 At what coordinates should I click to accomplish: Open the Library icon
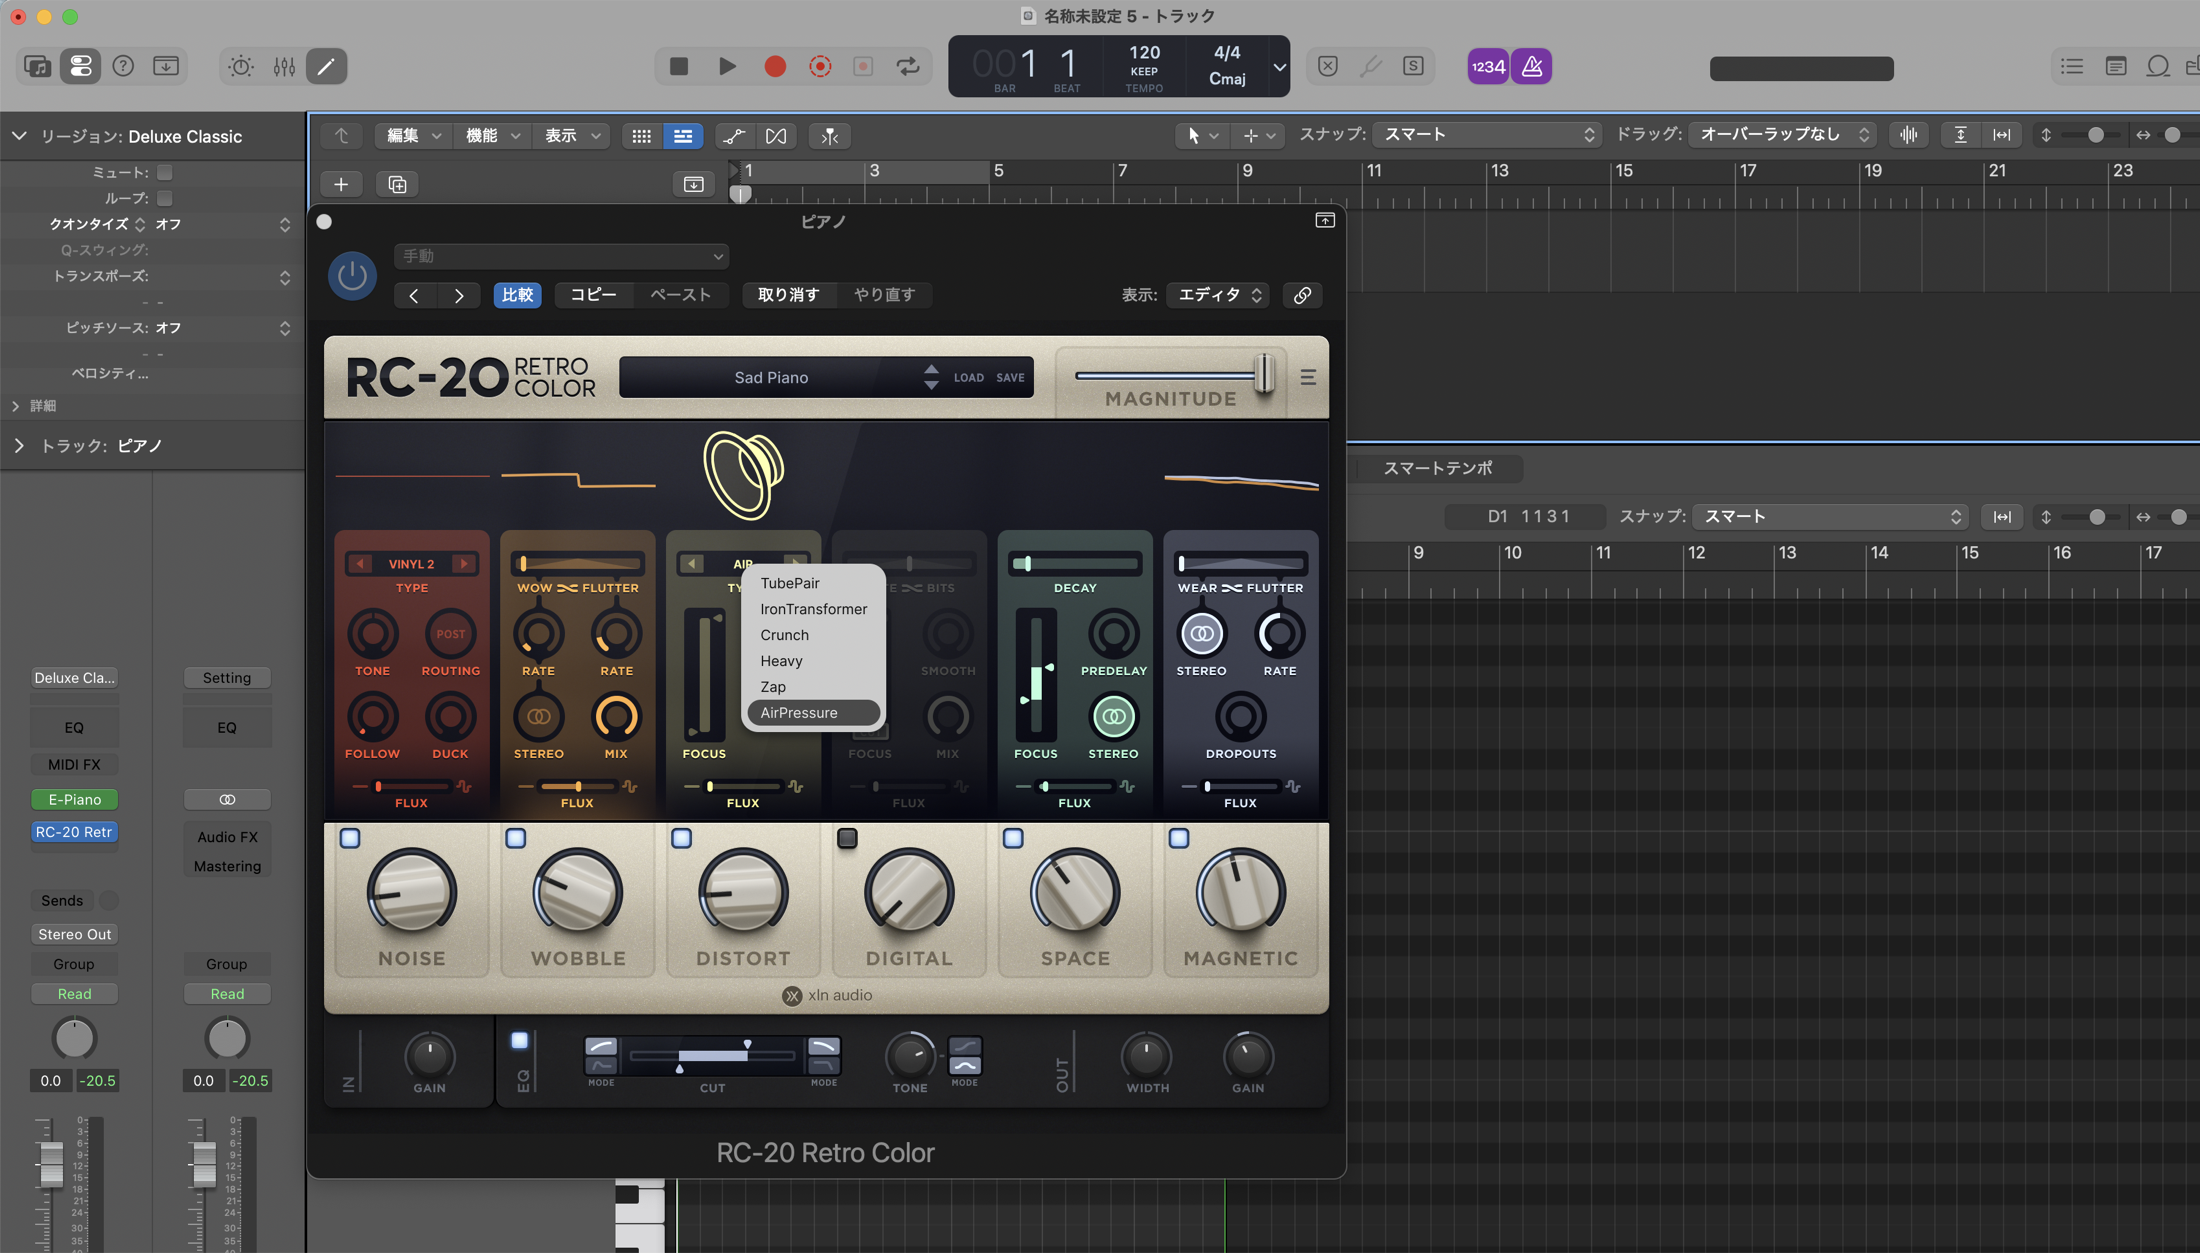(x=37, y=67)
